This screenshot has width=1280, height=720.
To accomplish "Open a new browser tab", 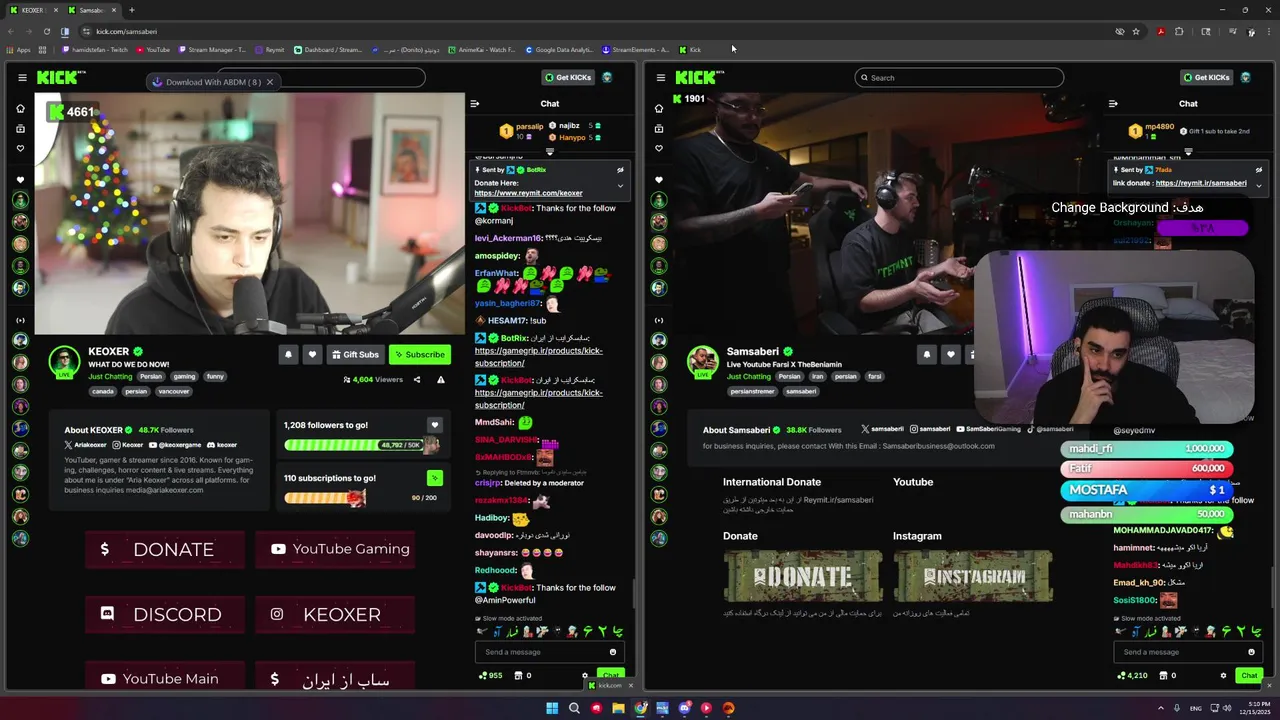I will [131, 10].
